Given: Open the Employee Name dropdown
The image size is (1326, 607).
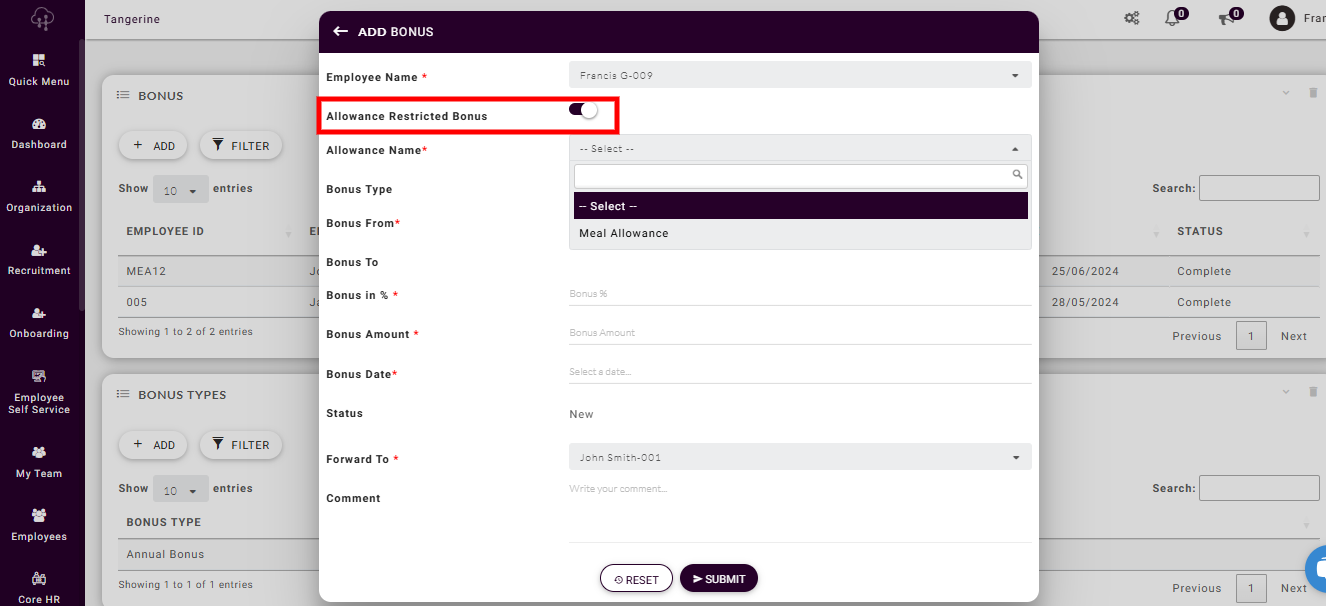Looking at the screenshot, I should click(x=800, y=75).
